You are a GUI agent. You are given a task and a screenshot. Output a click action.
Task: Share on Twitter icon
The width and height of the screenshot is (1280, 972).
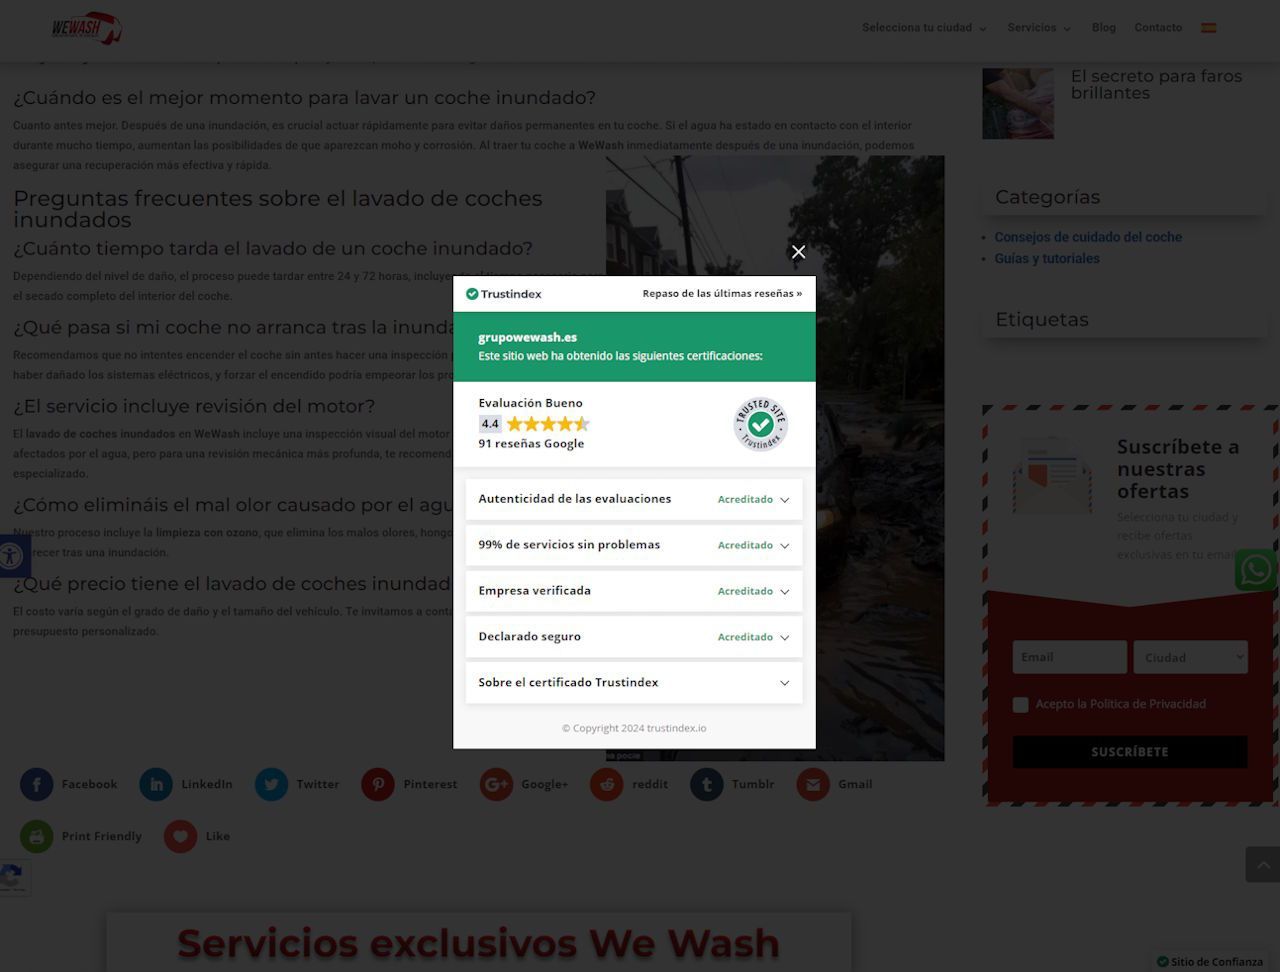click(x=271, y=785)
